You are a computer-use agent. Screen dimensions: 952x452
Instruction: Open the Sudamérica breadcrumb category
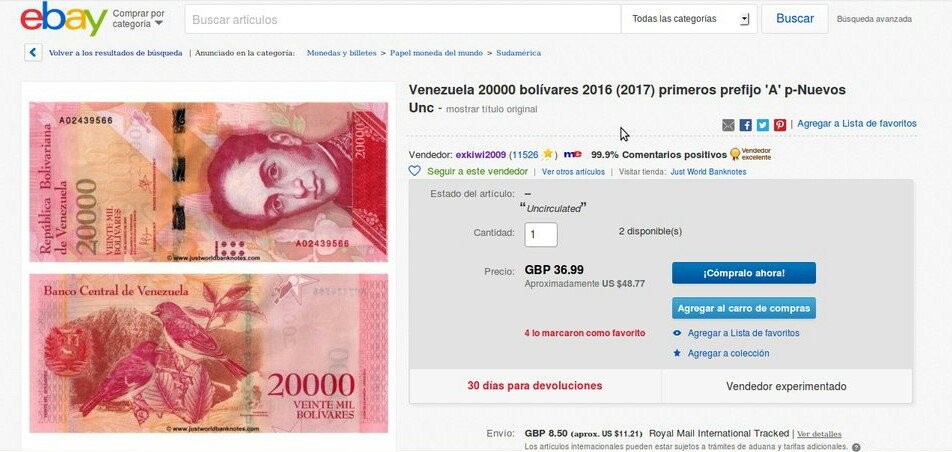tap(518, 53)
